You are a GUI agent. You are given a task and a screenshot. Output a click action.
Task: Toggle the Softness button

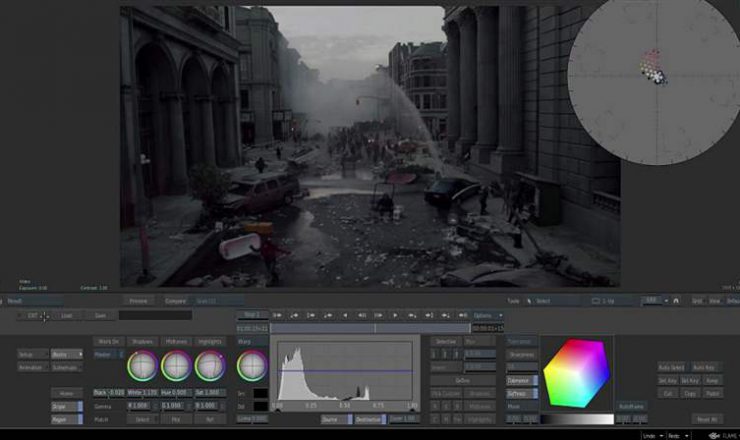pos(522,393)
